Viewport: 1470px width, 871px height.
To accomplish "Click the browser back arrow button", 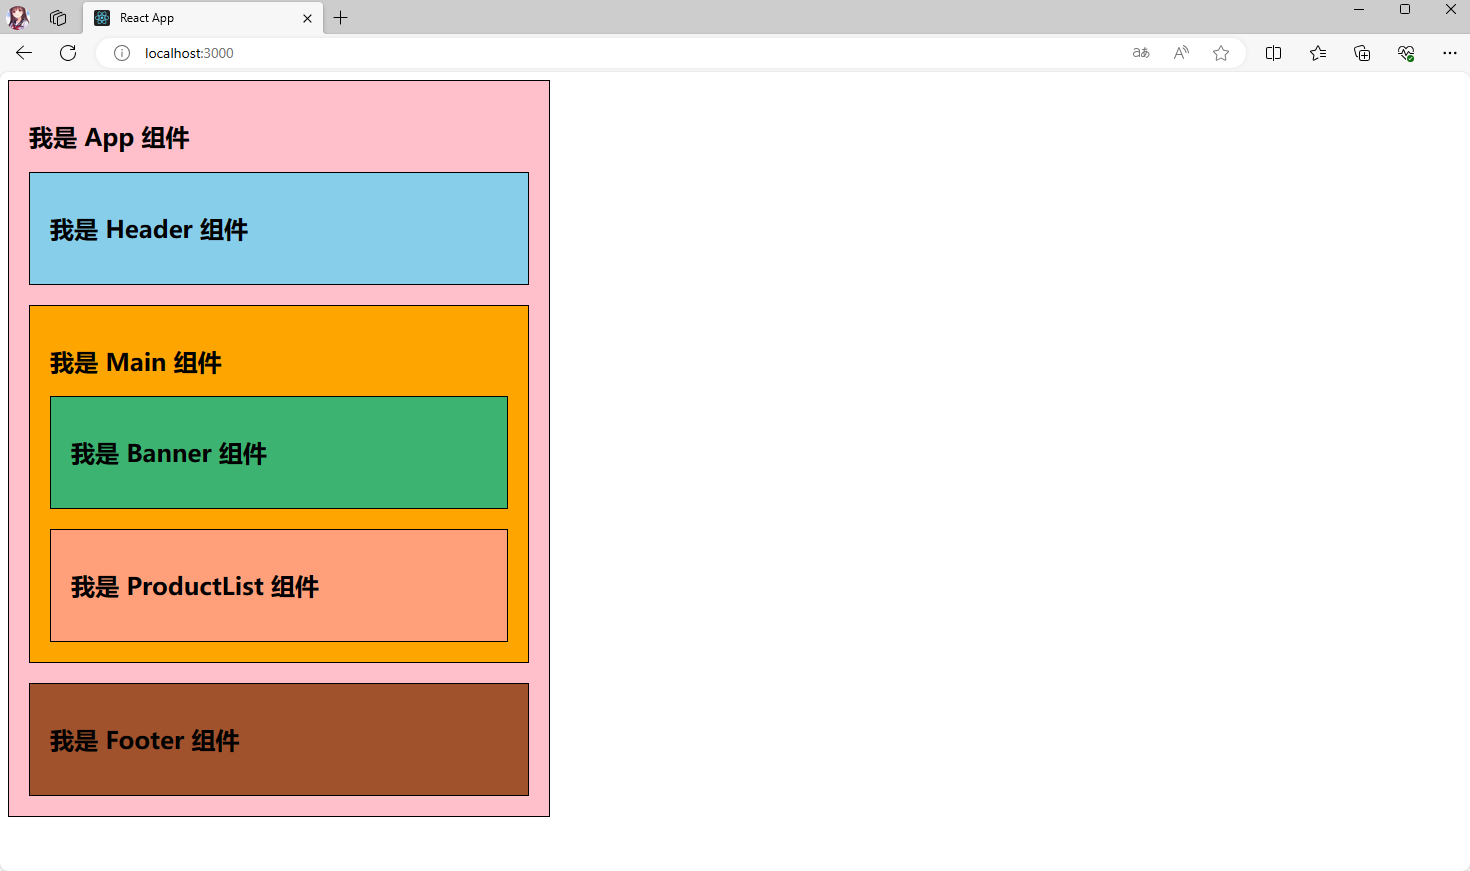I will [24, 53].
